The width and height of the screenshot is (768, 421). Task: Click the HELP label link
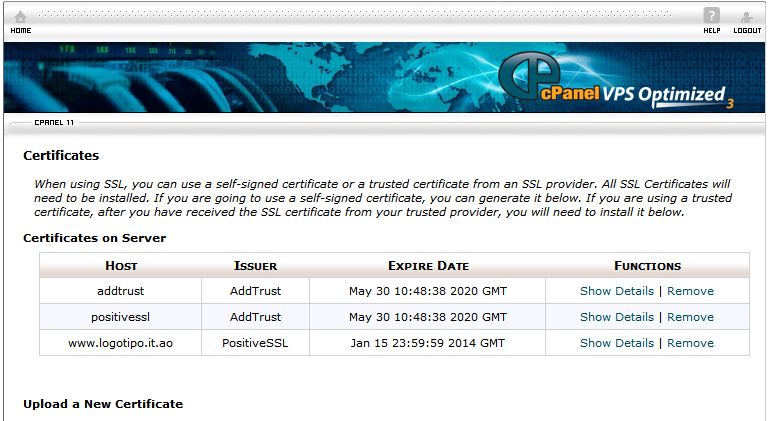tap(712, 30)
